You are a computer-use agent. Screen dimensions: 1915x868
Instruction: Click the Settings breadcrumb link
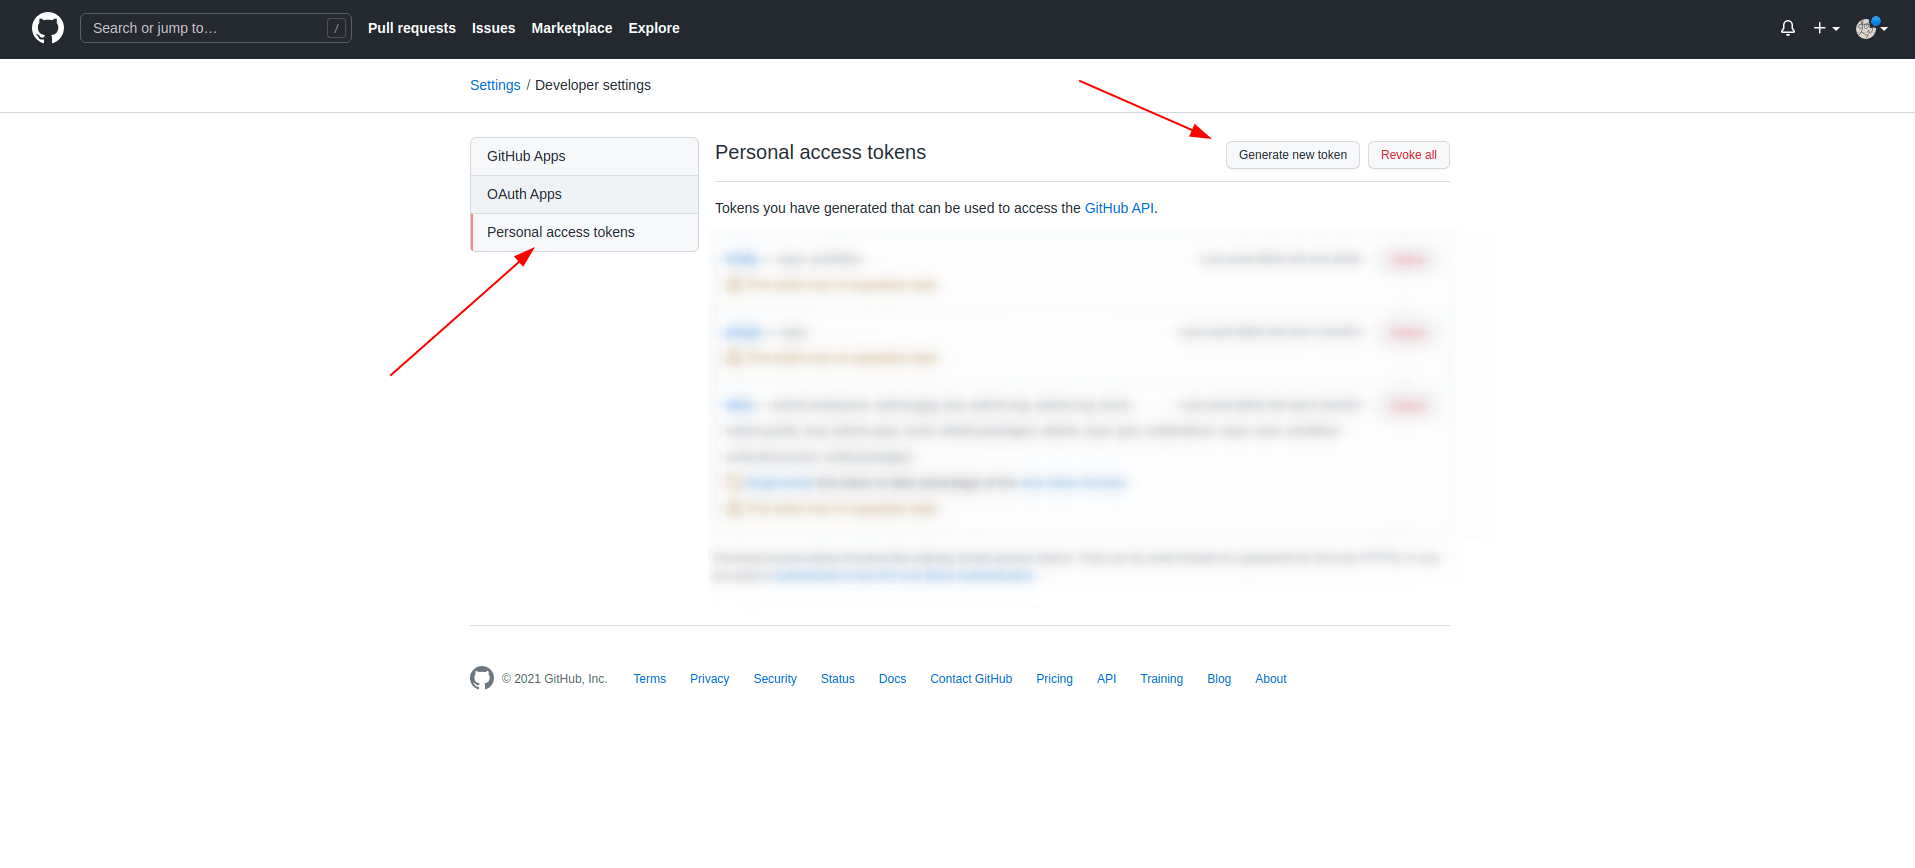495,85
